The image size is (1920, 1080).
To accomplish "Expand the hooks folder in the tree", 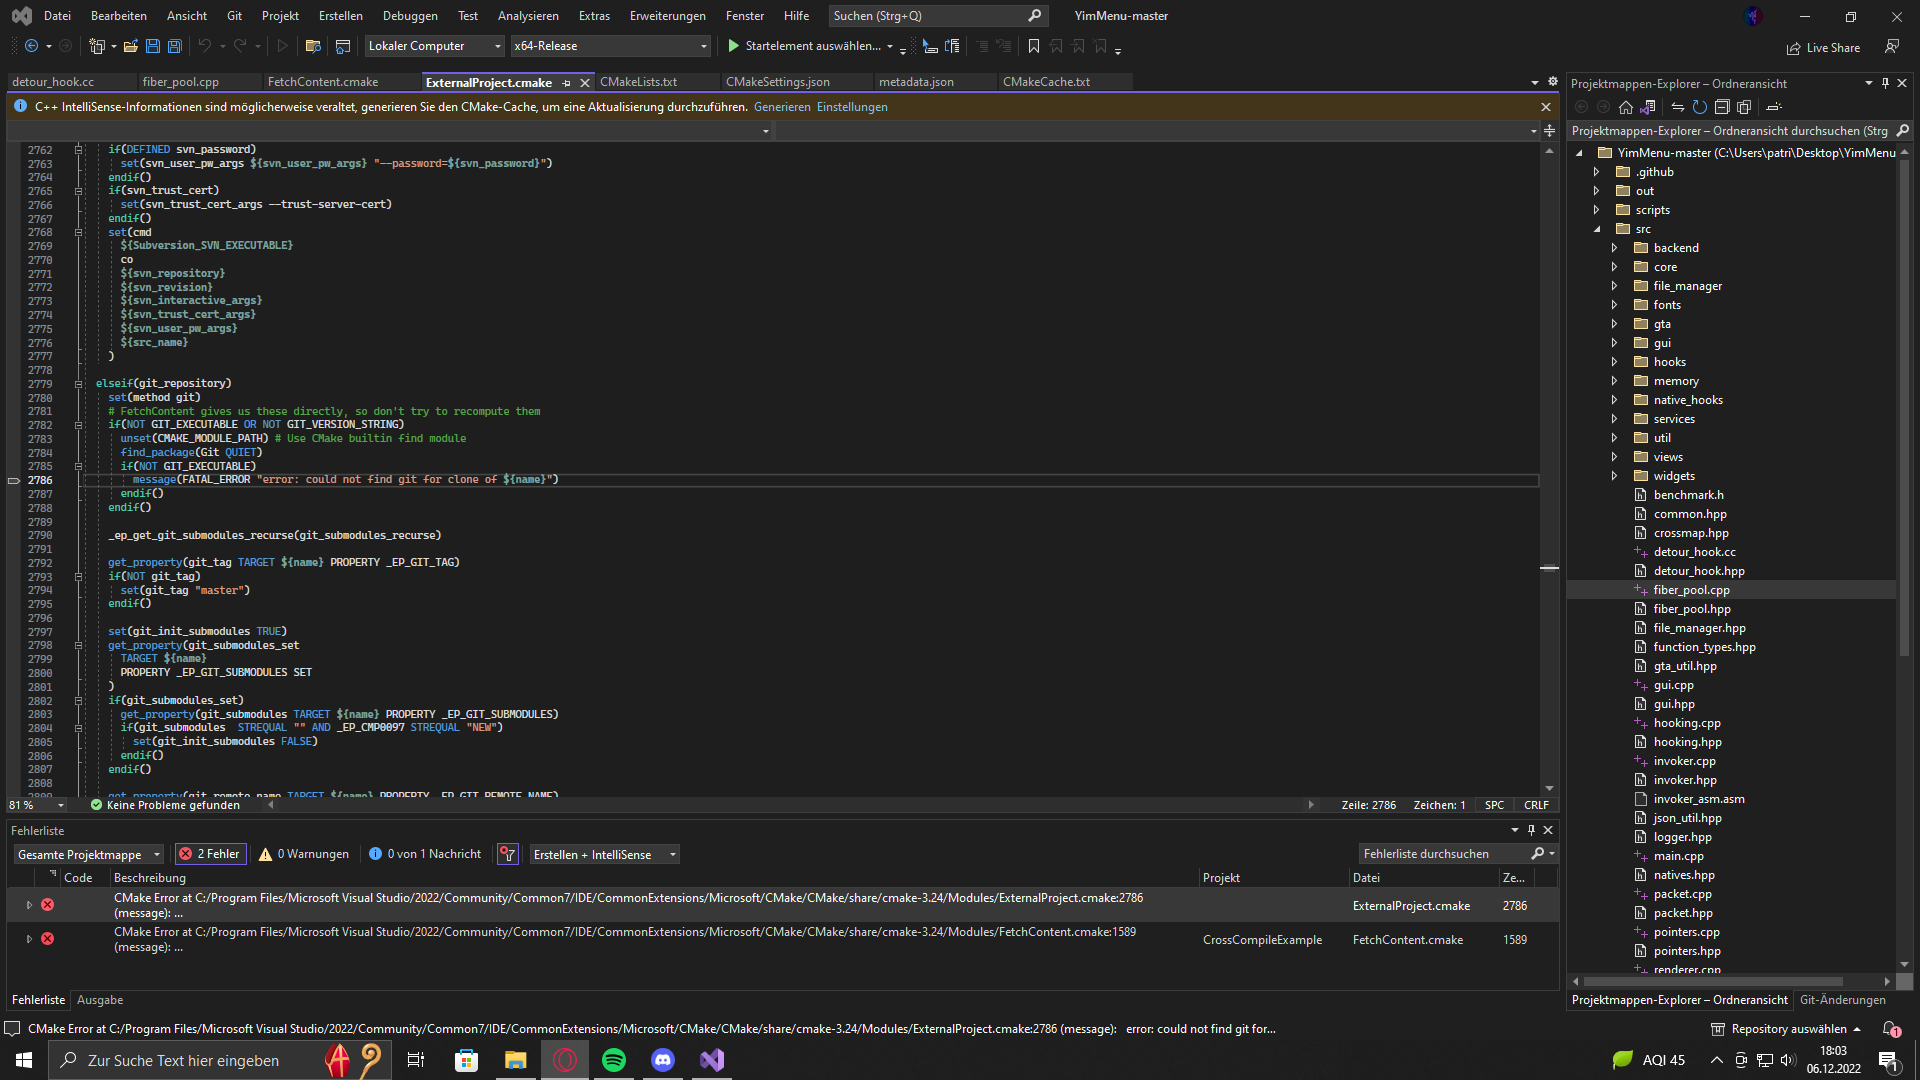I will [x=1614, y=361].
